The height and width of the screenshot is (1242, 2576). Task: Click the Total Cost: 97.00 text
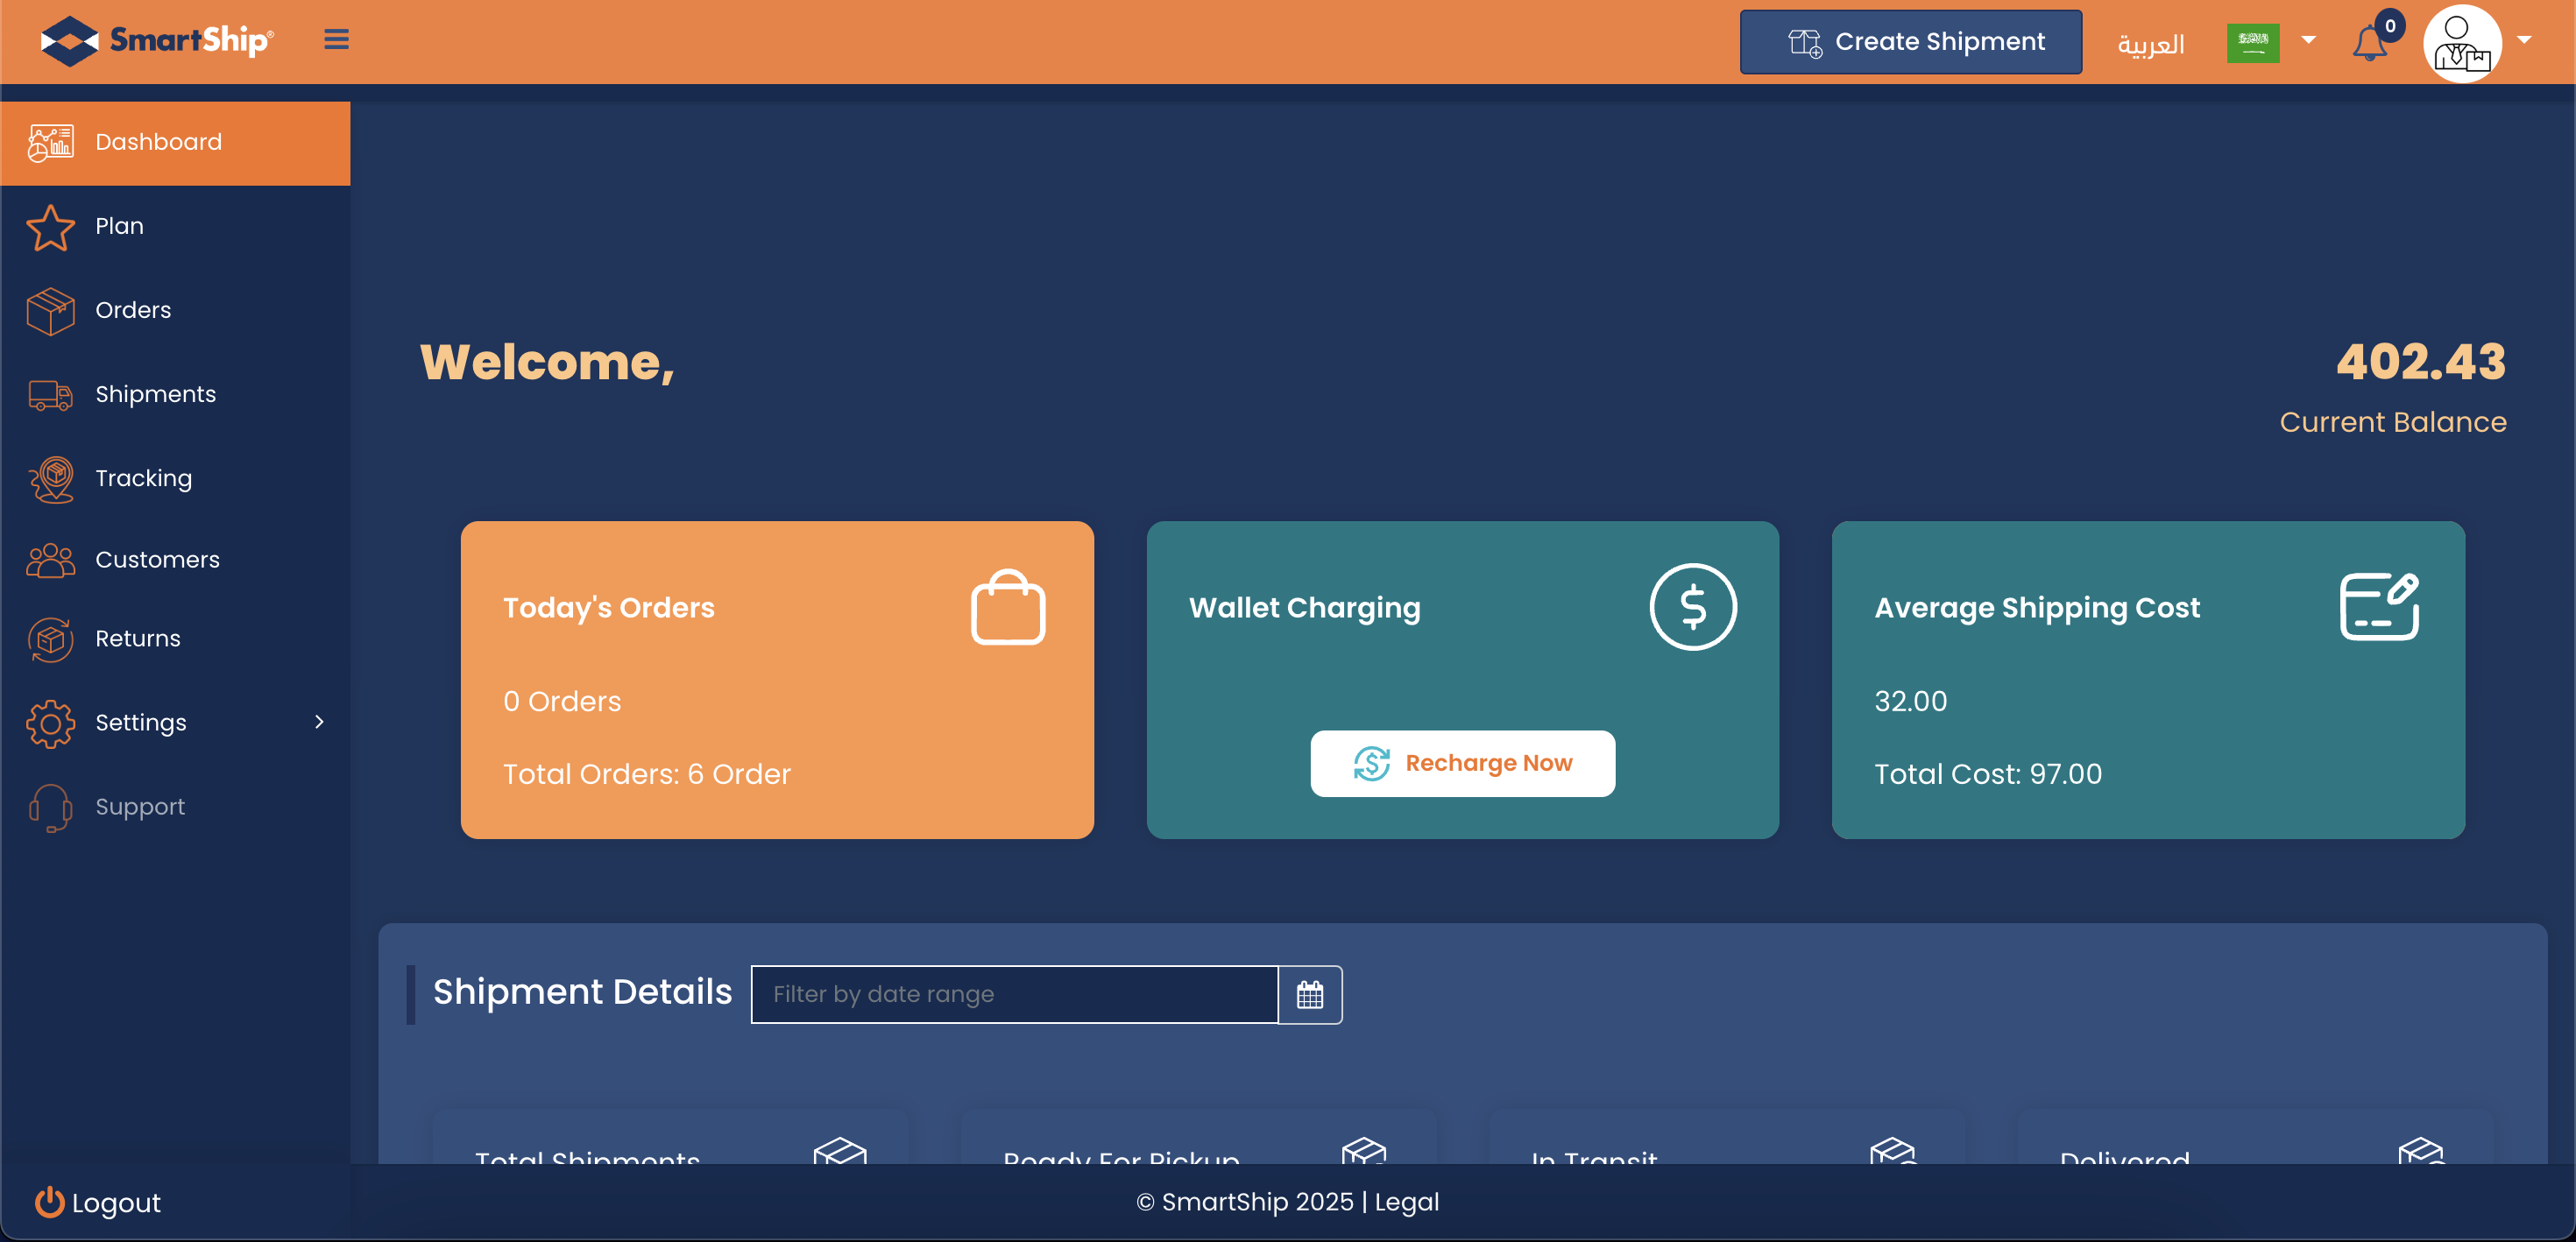1988,774
